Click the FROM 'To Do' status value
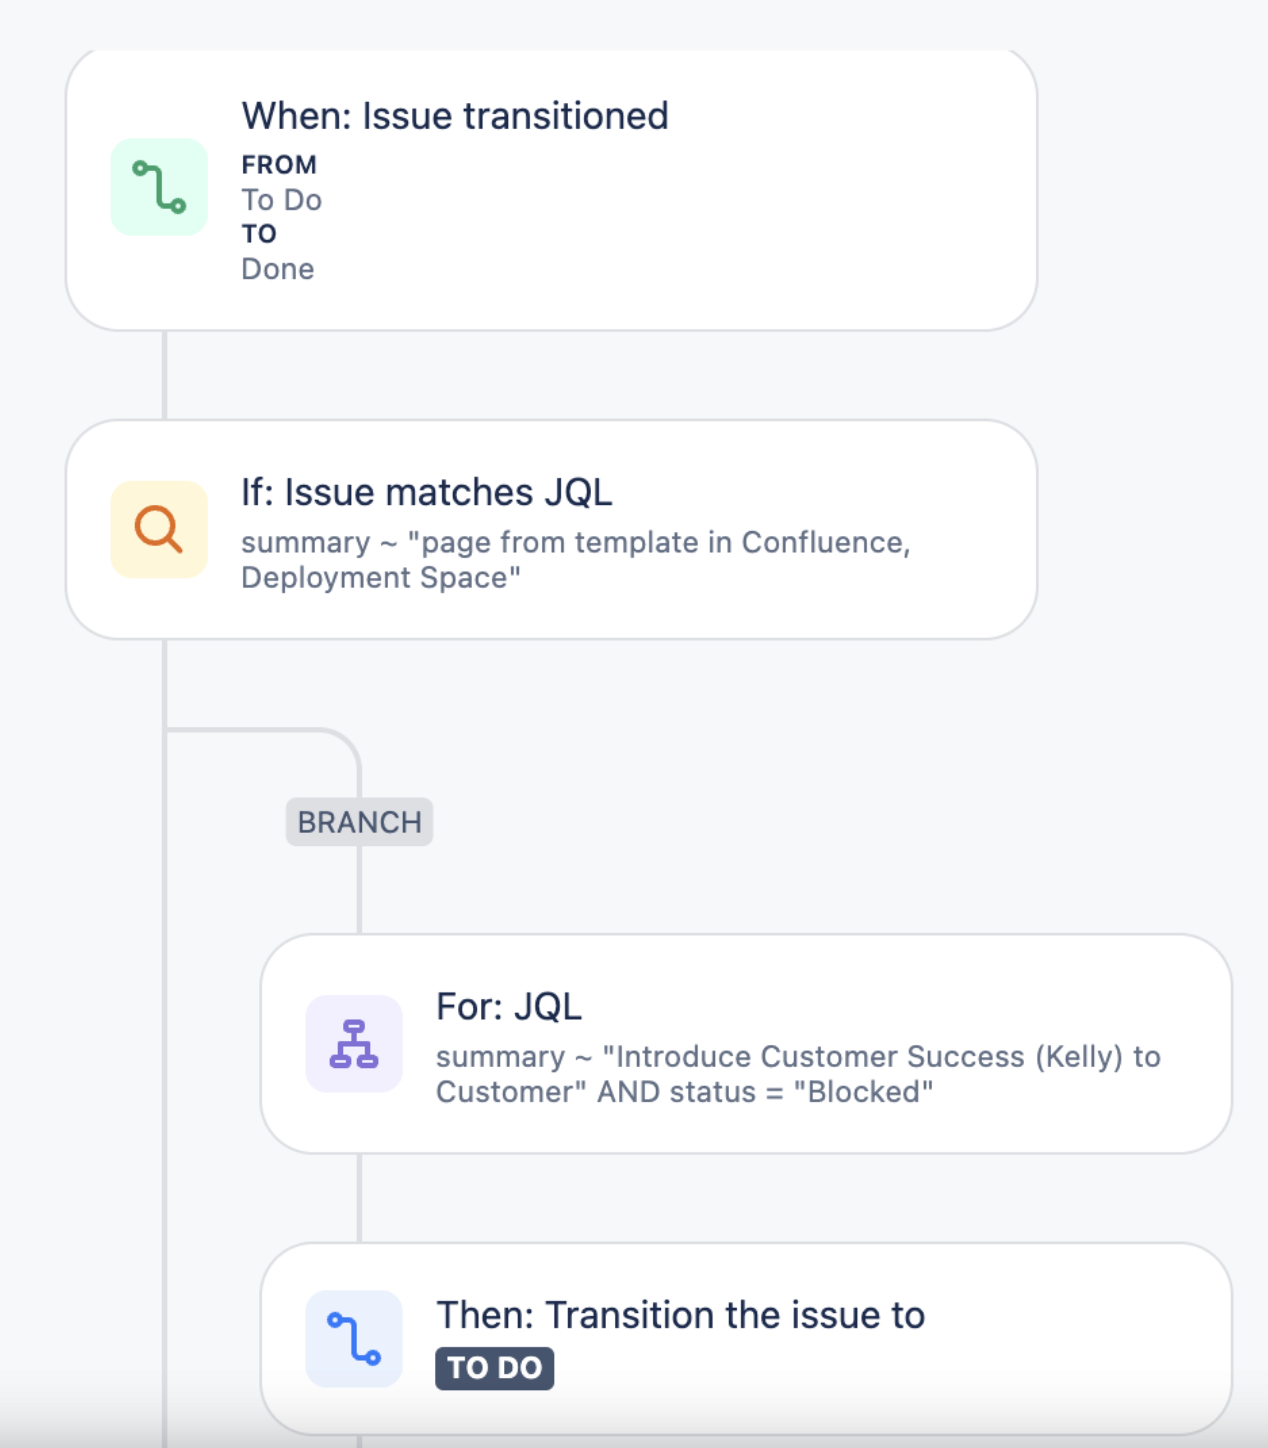Image resolution: width=1268 pixels, height=1448 pixels. (x=281, y=200)
